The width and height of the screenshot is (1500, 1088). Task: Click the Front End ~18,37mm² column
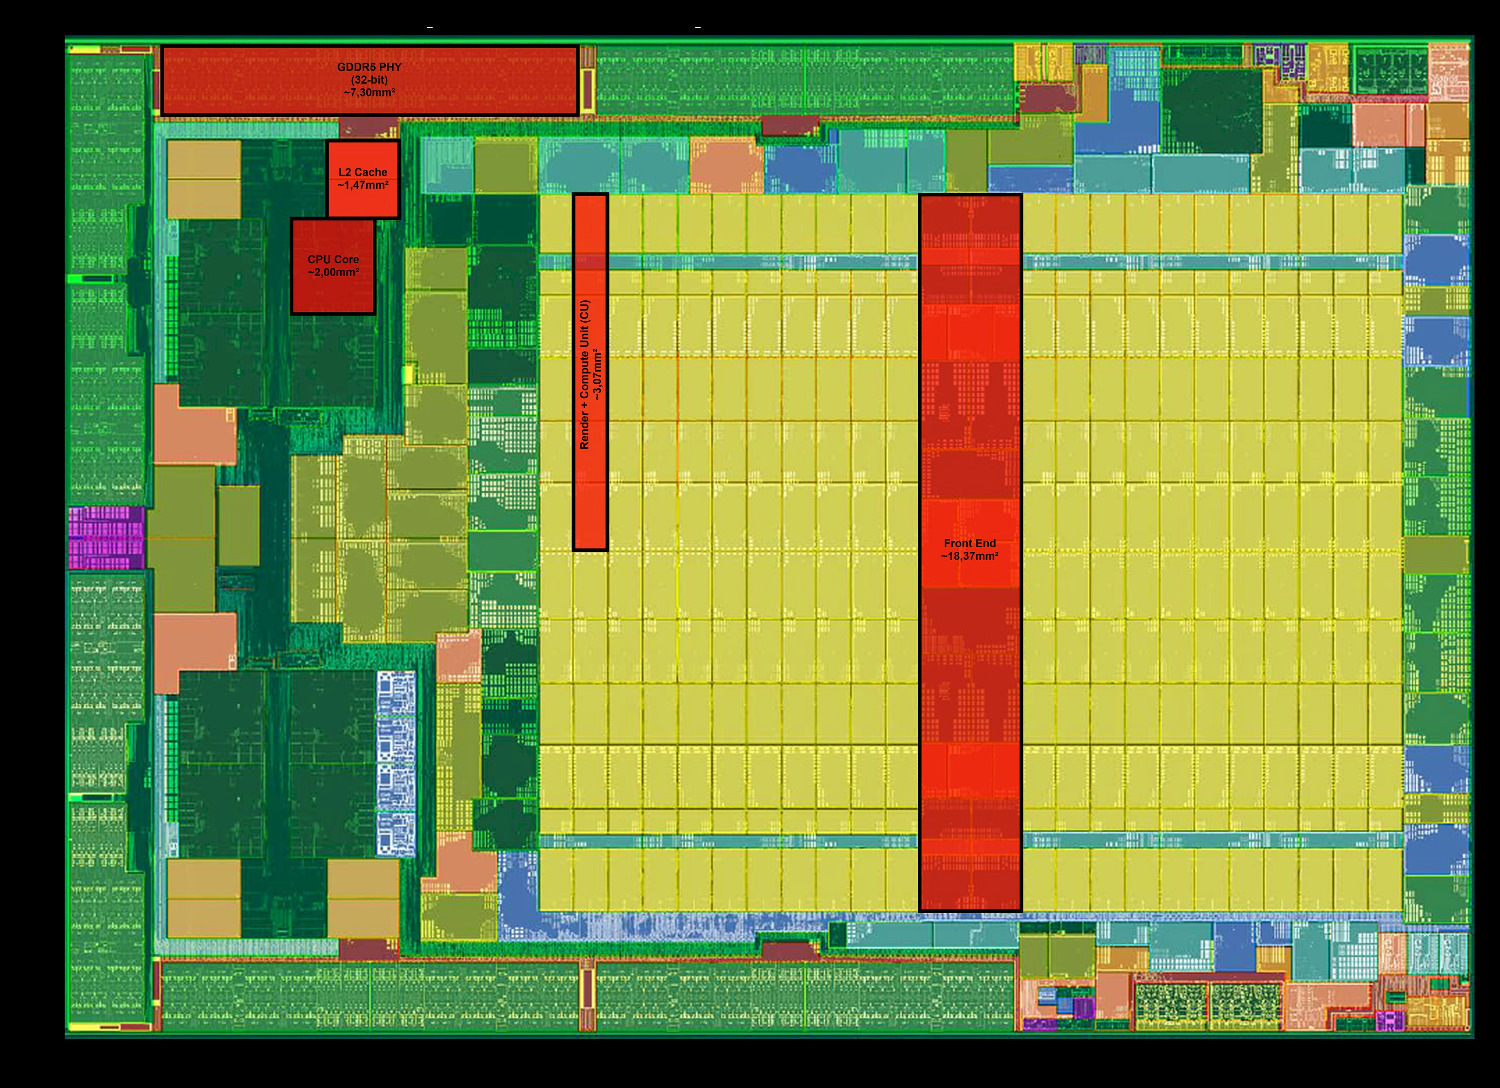970,552
